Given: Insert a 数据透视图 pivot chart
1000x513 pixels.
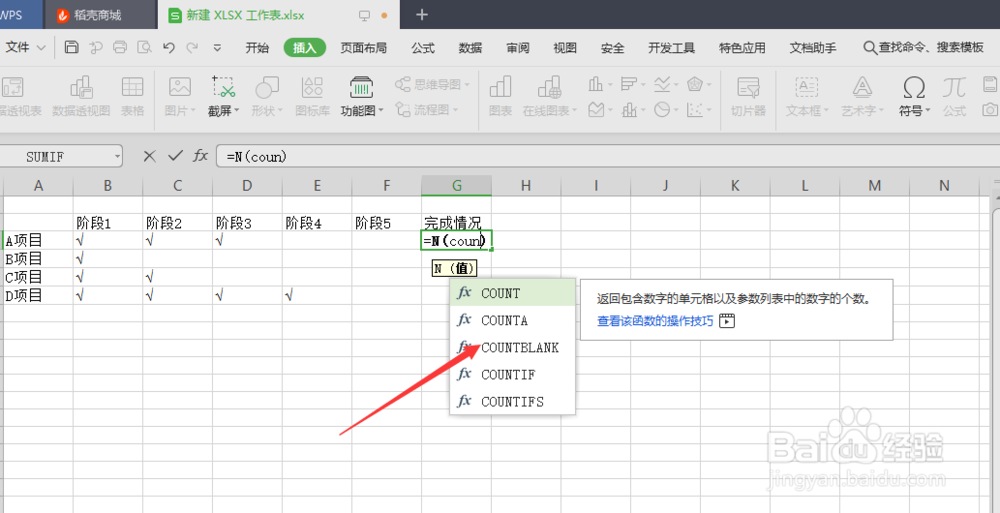Looking at the screenshot, I should pyautogui.click(x=81, y=96).
